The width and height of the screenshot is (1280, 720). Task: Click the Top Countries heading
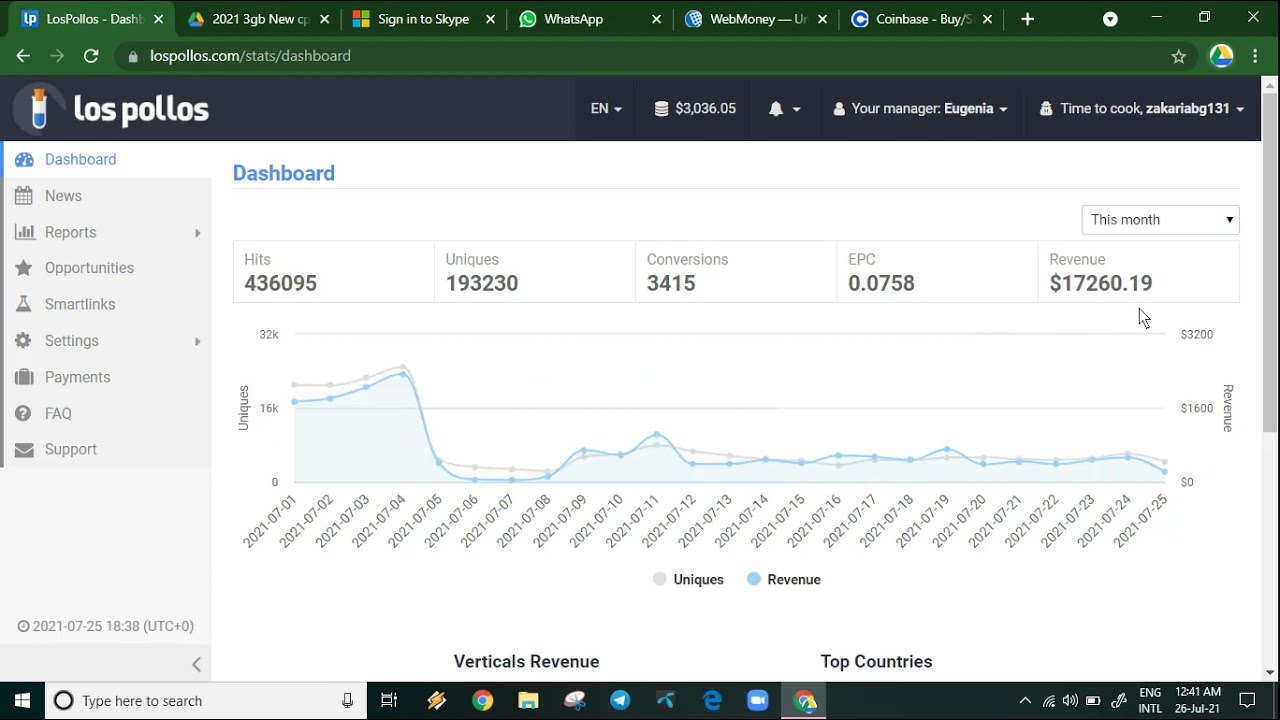[x=876, y=662]
